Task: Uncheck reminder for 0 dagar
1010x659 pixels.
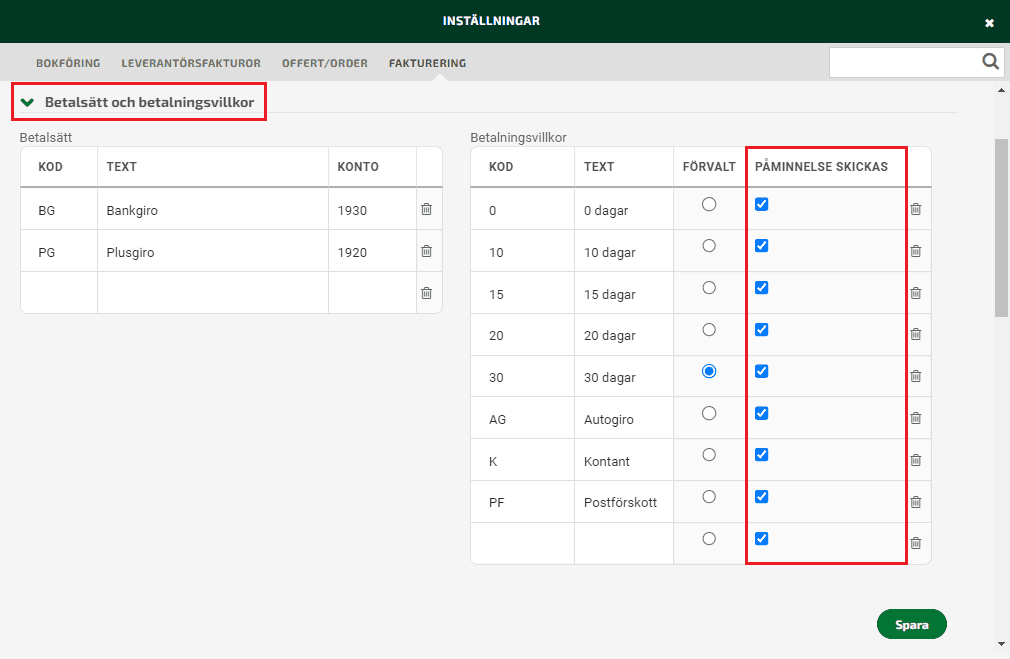Action: [x=761, y=204]
